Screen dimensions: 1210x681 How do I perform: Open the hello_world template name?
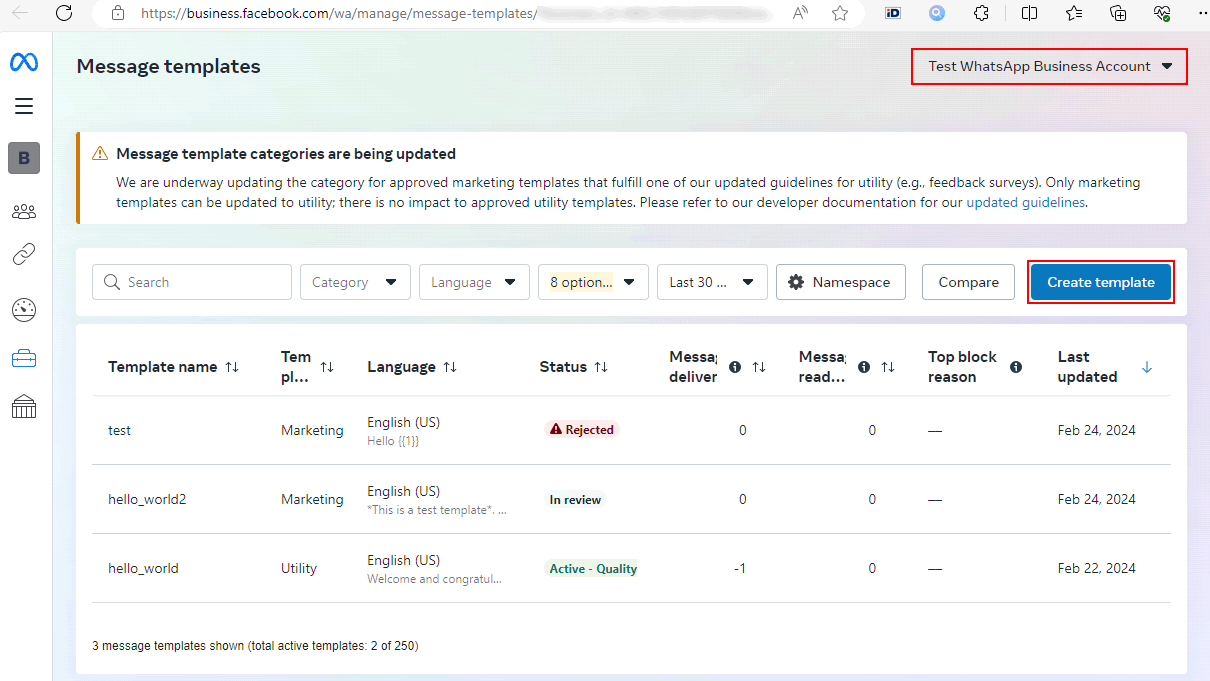[x=143, y=568]
